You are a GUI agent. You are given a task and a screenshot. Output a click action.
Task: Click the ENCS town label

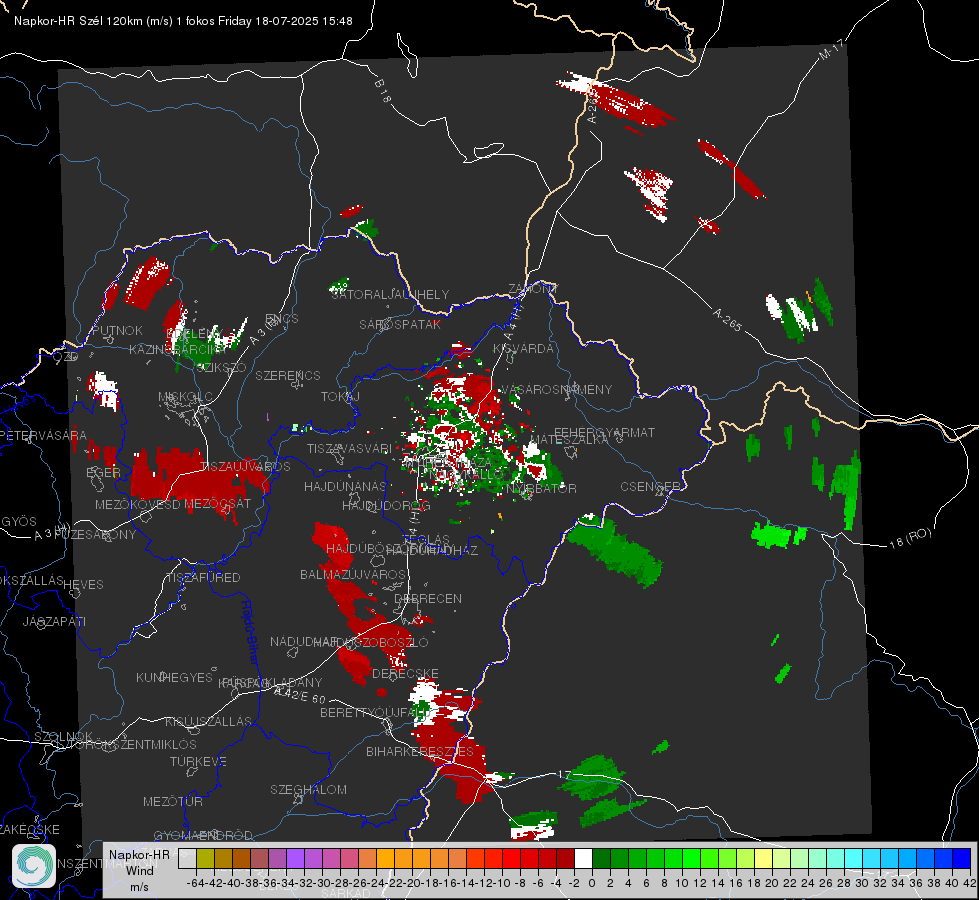(x=282, y=319)
